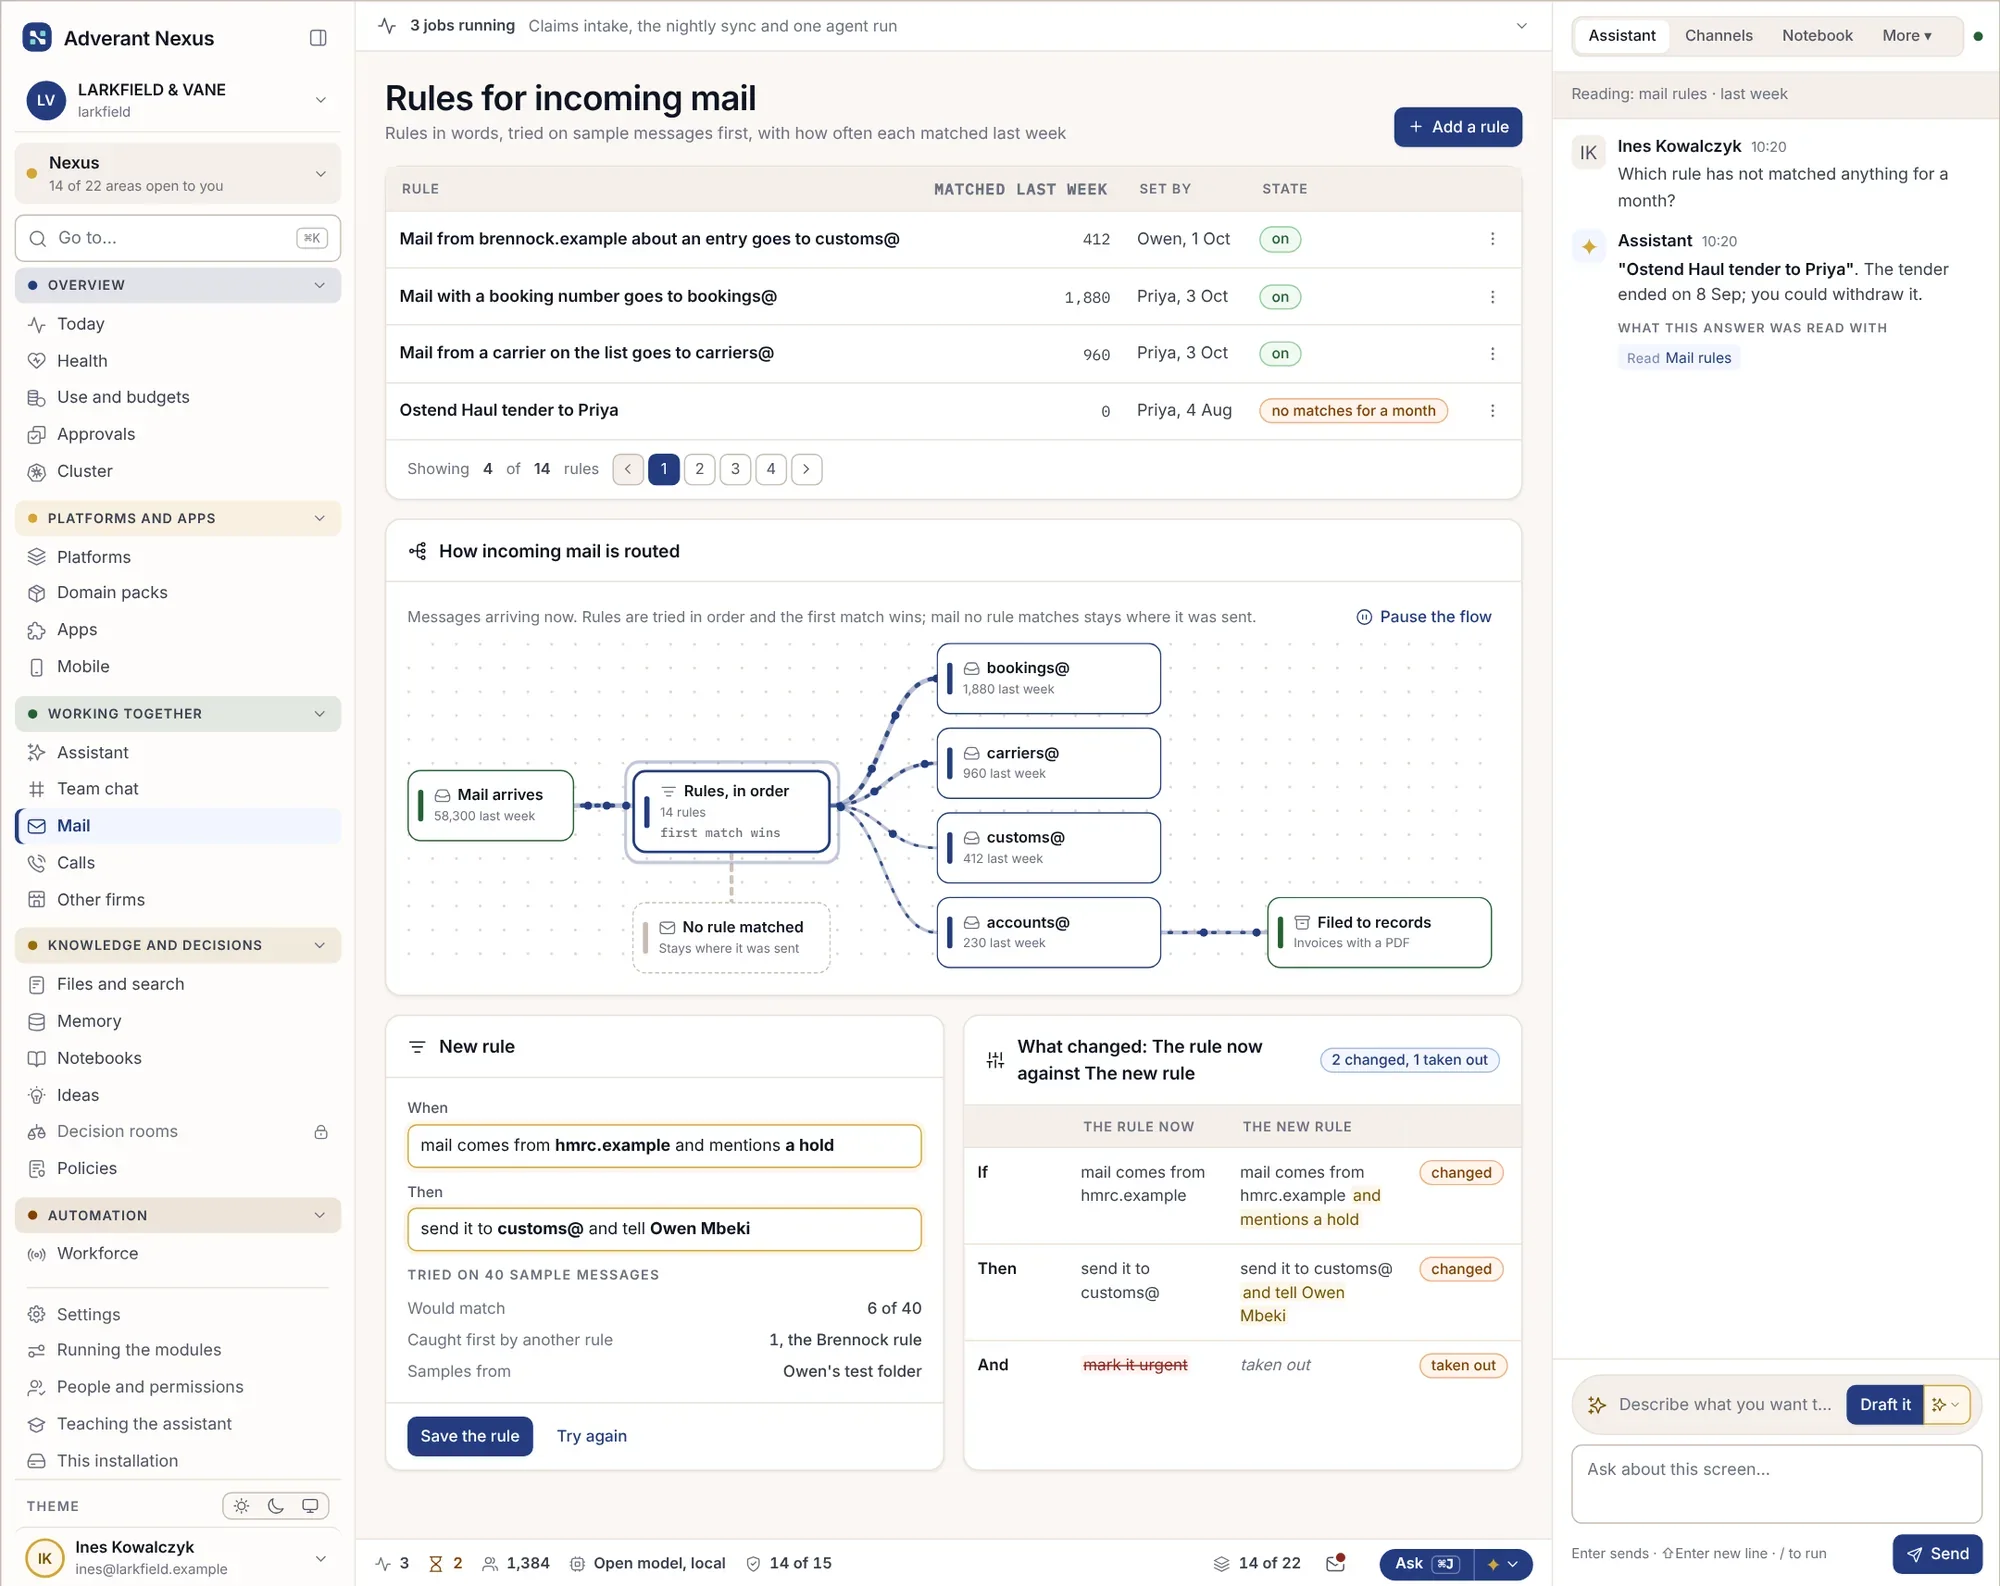
Task: Click the Adverant Nexus logo icon
Action: pos(37,38)
